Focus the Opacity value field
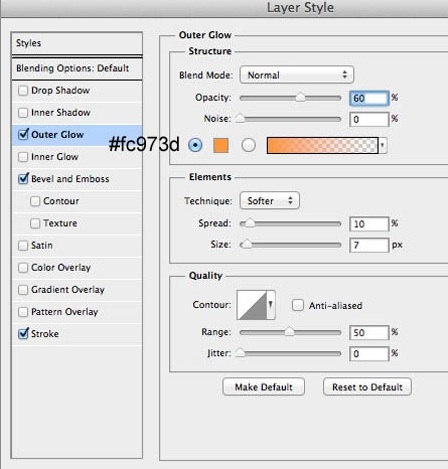This screenshot has width=448, height=469. 369,98
